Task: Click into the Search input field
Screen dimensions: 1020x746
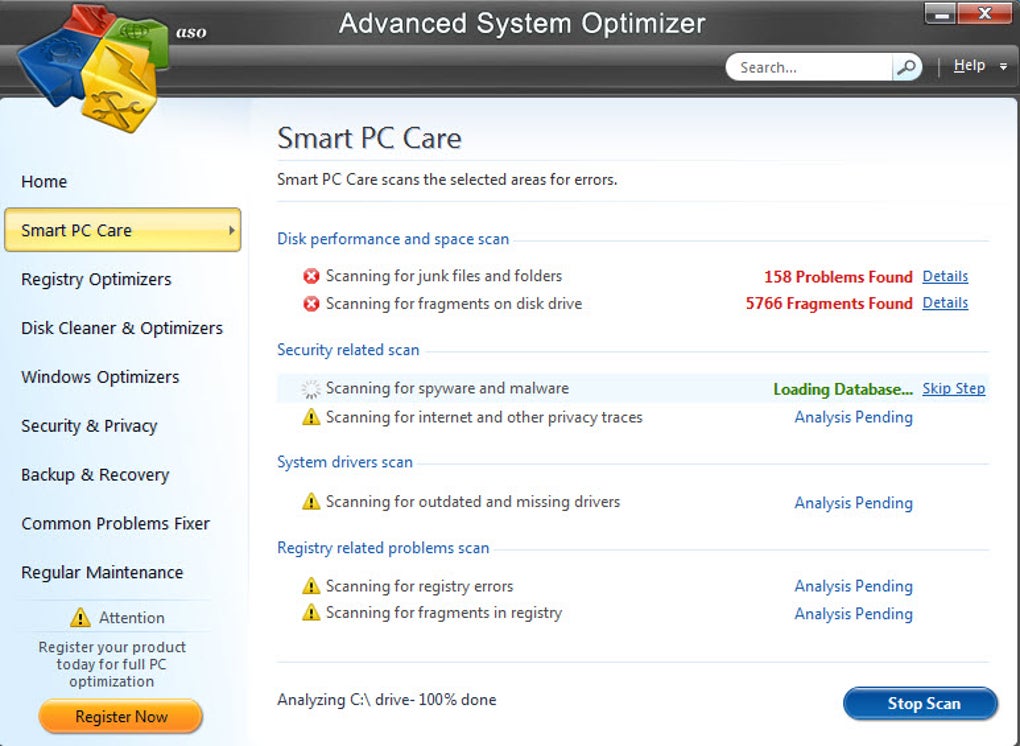Action: (x=809, y=67)
